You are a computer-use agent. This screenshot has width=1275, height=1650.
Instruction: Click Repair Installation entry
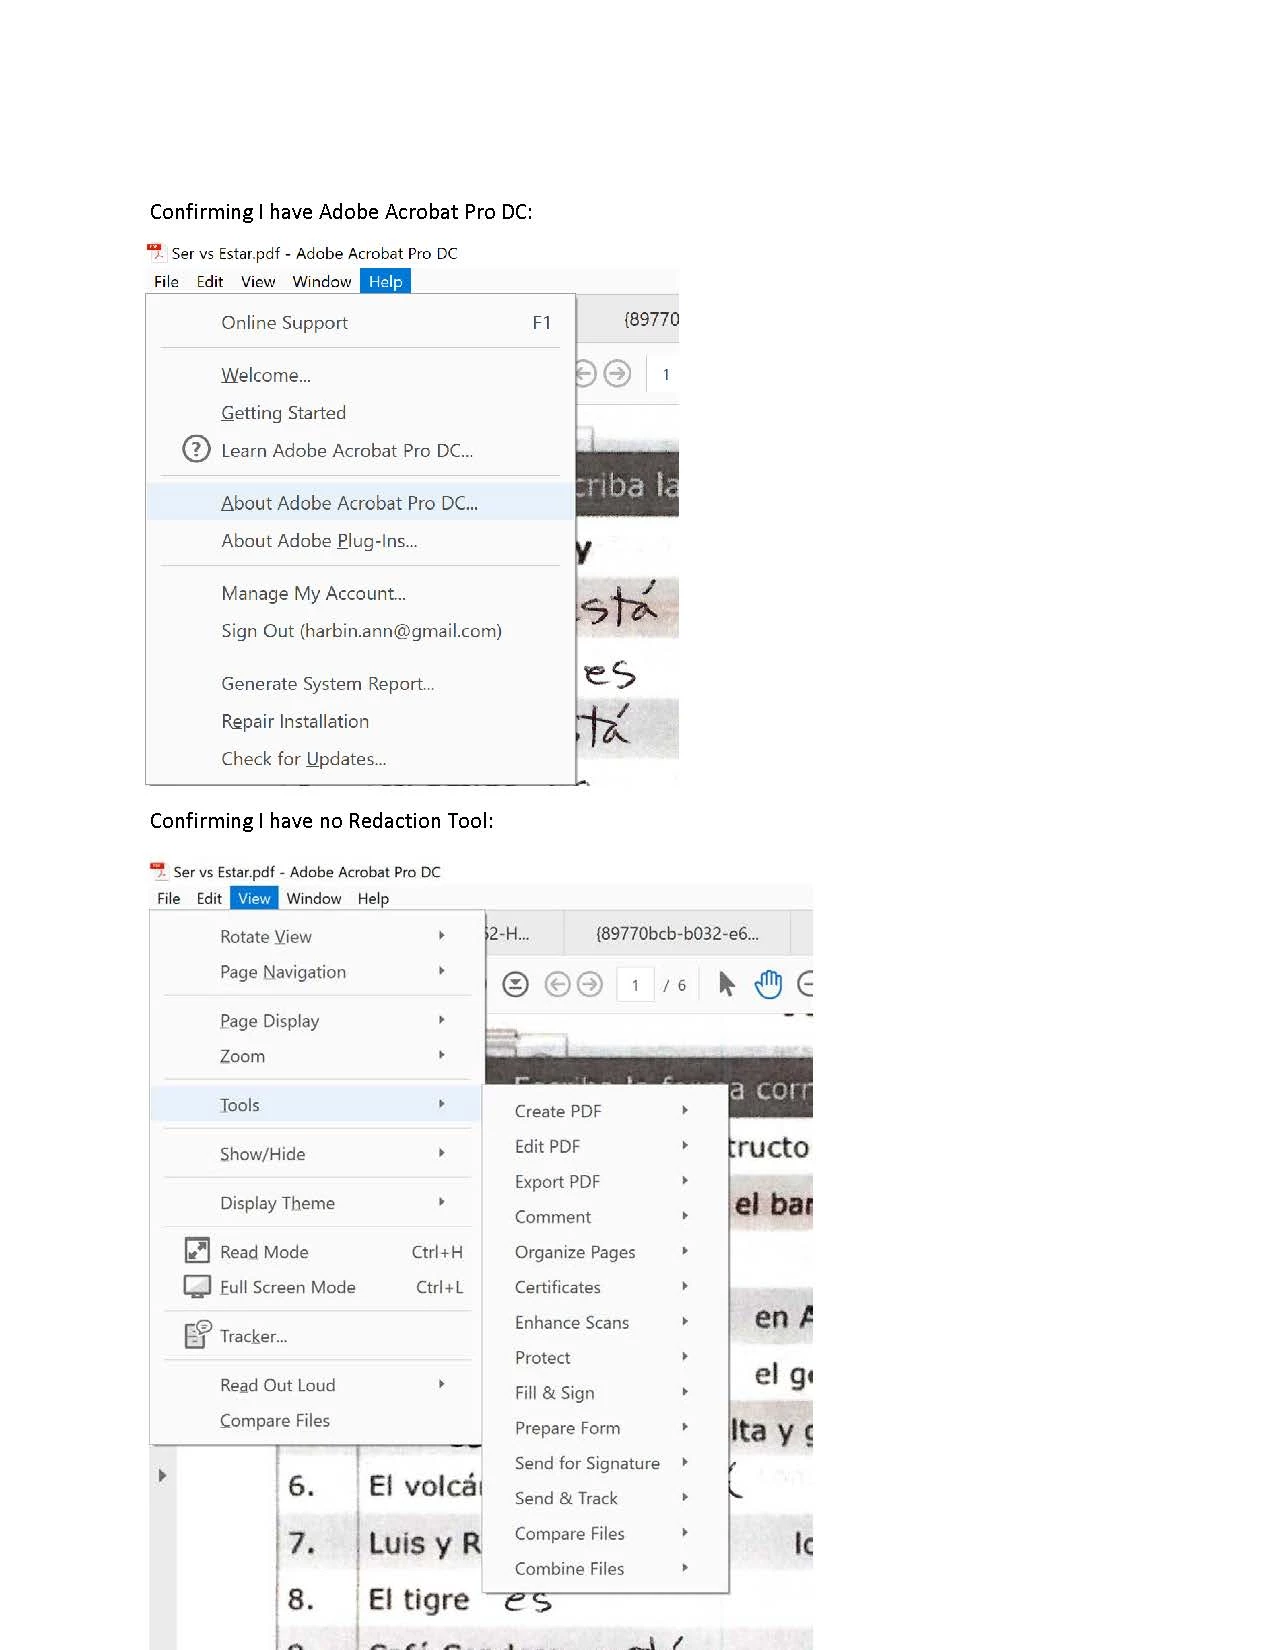(361, 721)
